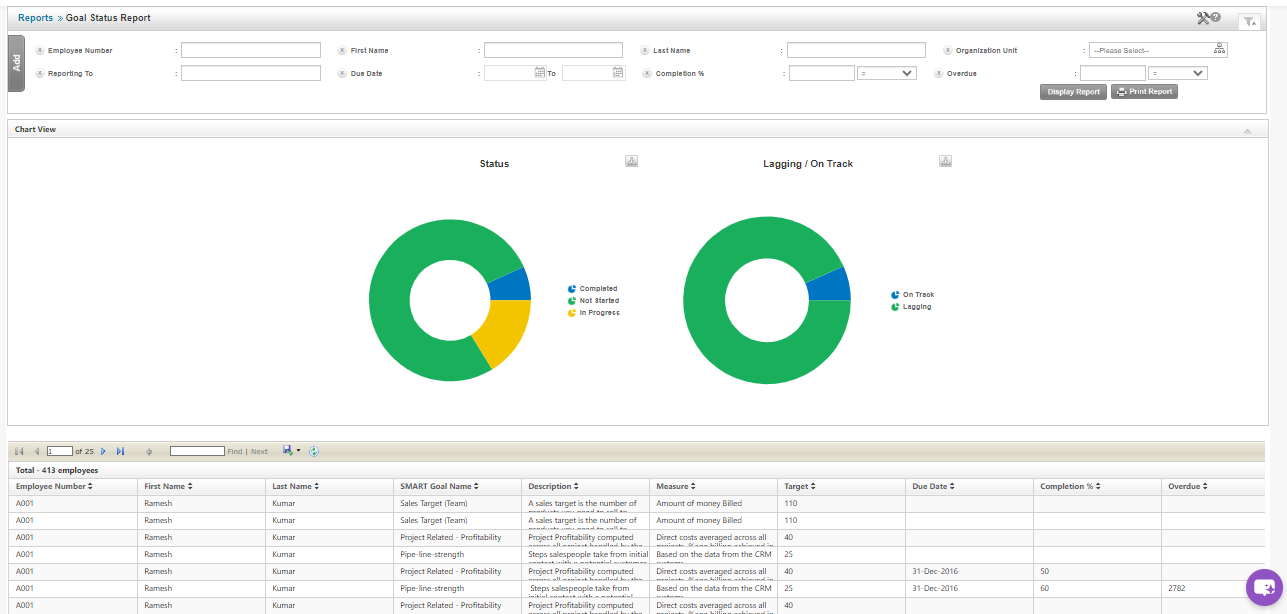Image resolution: width=1287 pixels, height=614 pixels.
Task: Expand the export format dropdown arrow
Action: (x=298, y=451)
